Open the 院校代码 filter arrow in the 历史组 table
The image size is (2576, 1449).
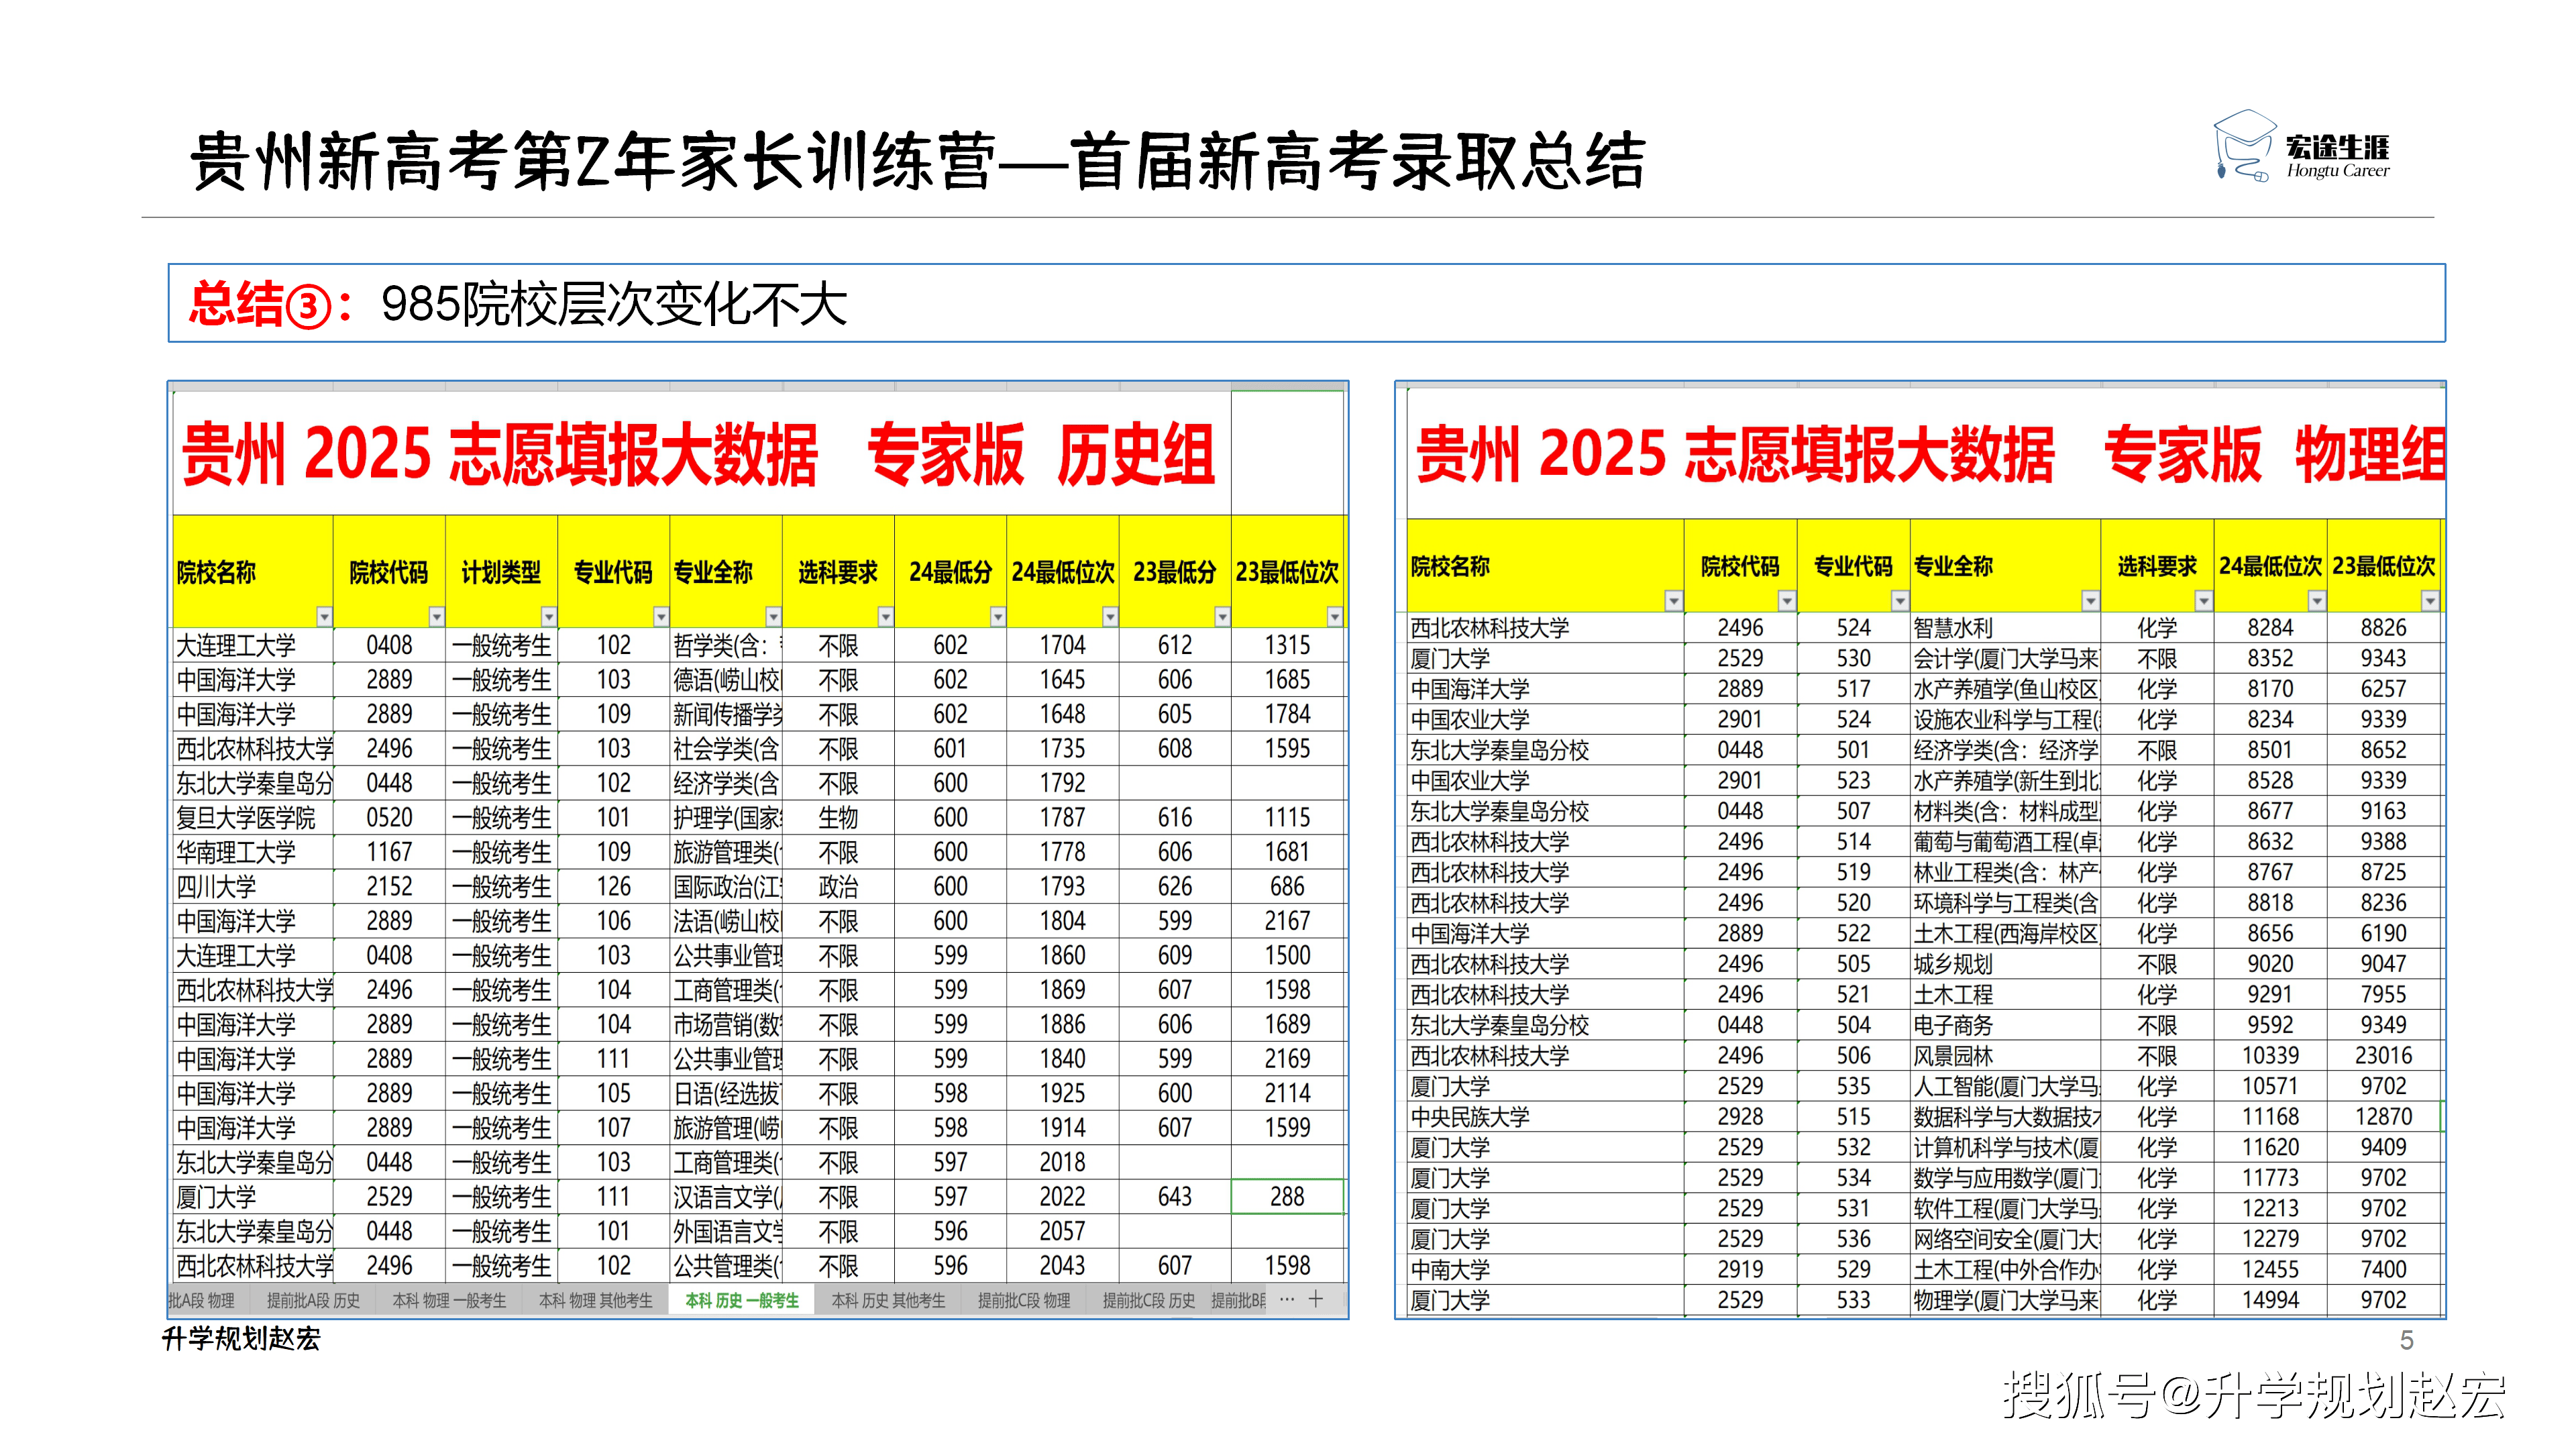point(436,617)
